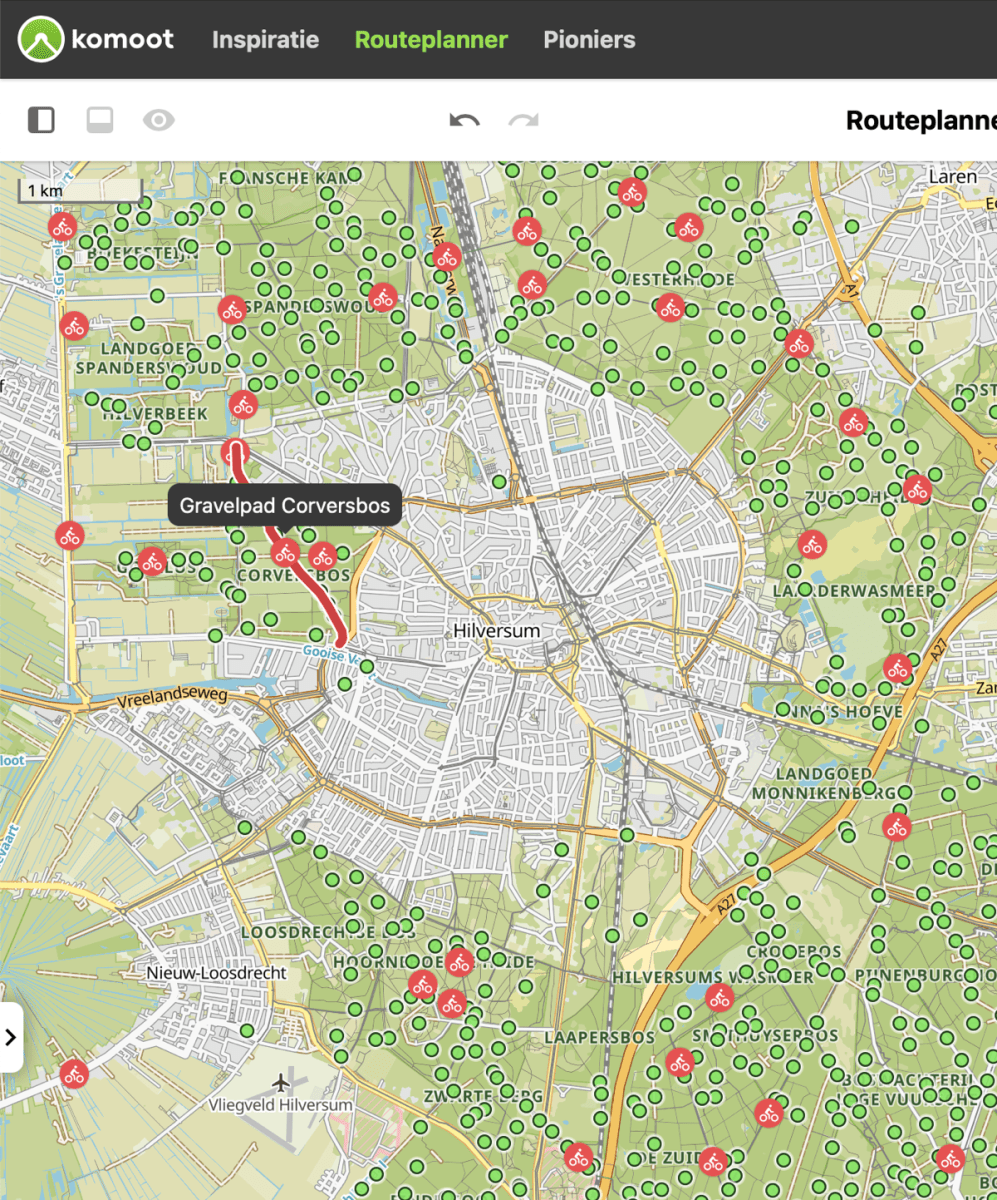Viewport: 997px width, 1200px height.
Task: Click the Hilversum city label on map
Action: point(497,631)
